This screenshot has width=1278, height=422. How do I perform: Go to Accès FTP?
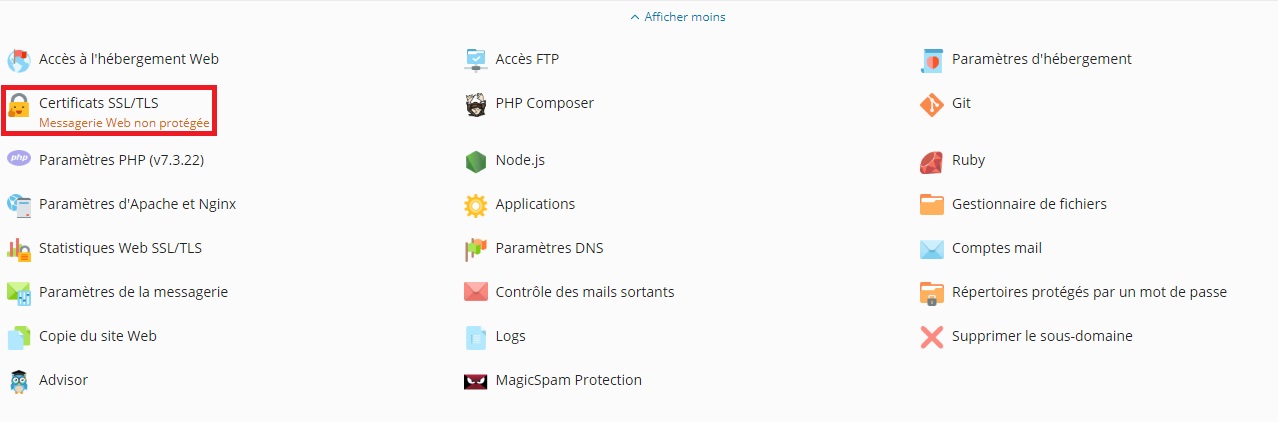point(527,59)
